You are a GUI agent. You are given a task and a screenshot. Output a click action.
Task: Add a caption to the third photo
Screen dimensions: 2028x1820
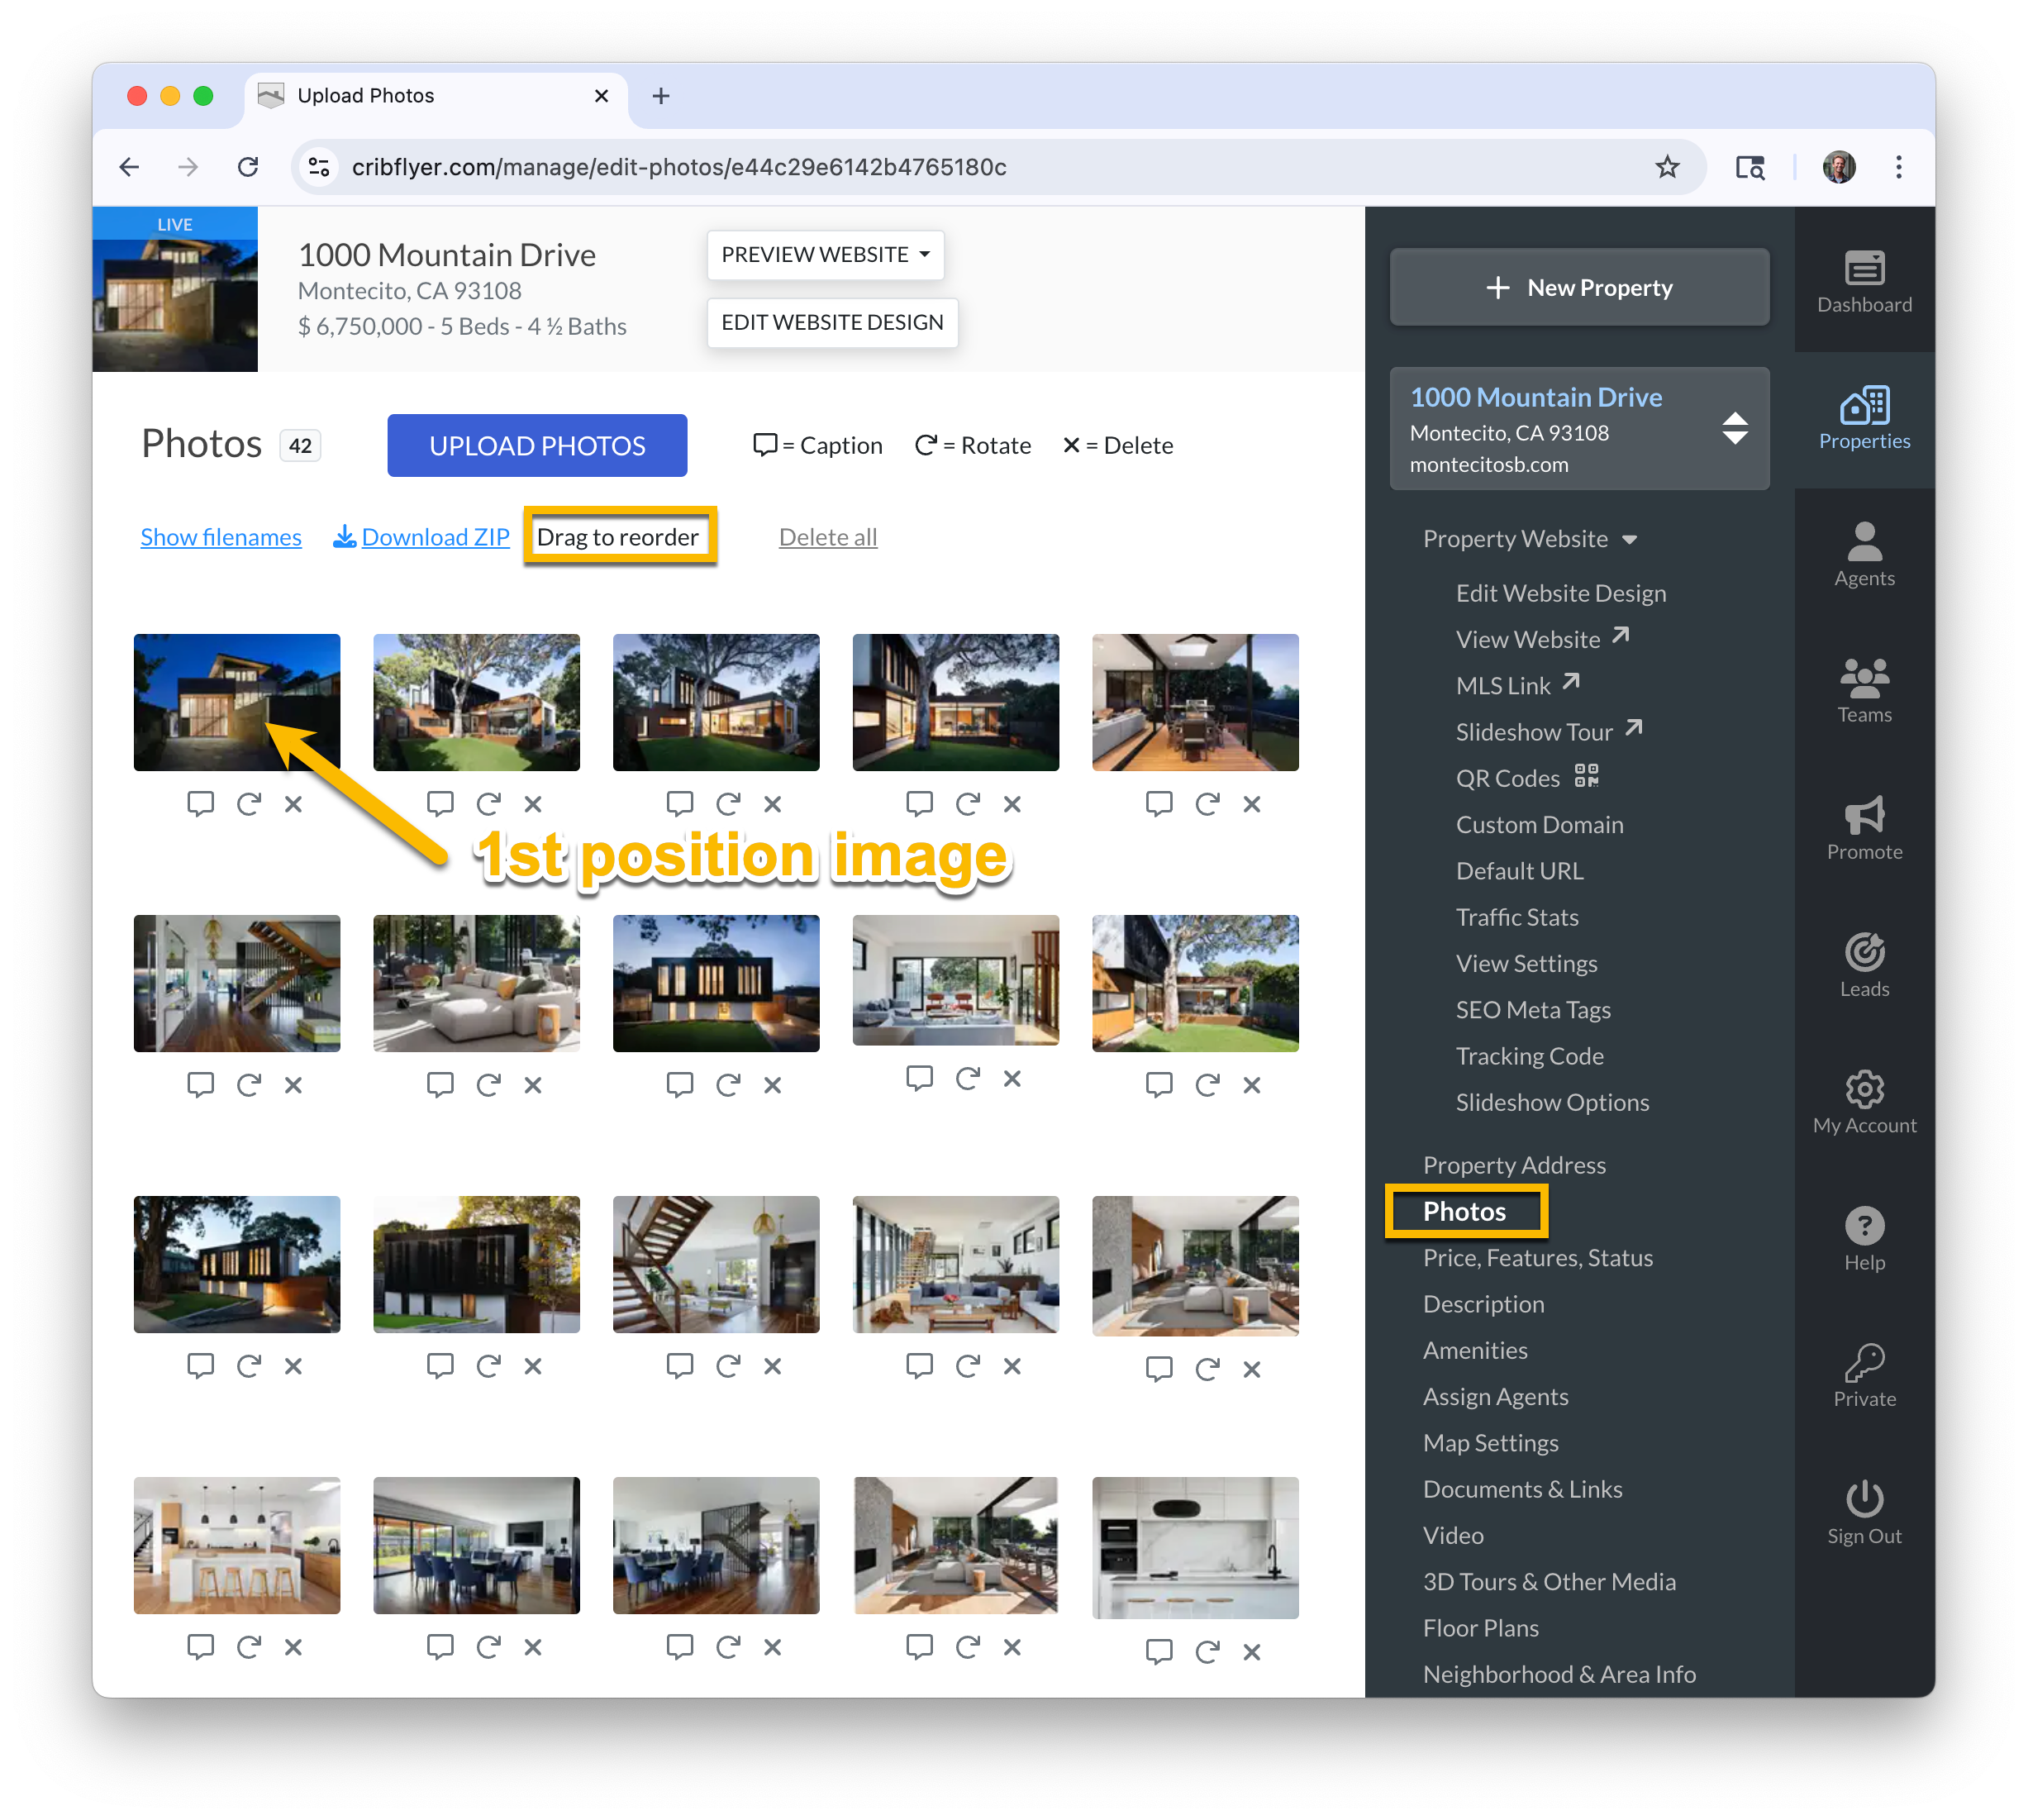[x=679, y=804]
